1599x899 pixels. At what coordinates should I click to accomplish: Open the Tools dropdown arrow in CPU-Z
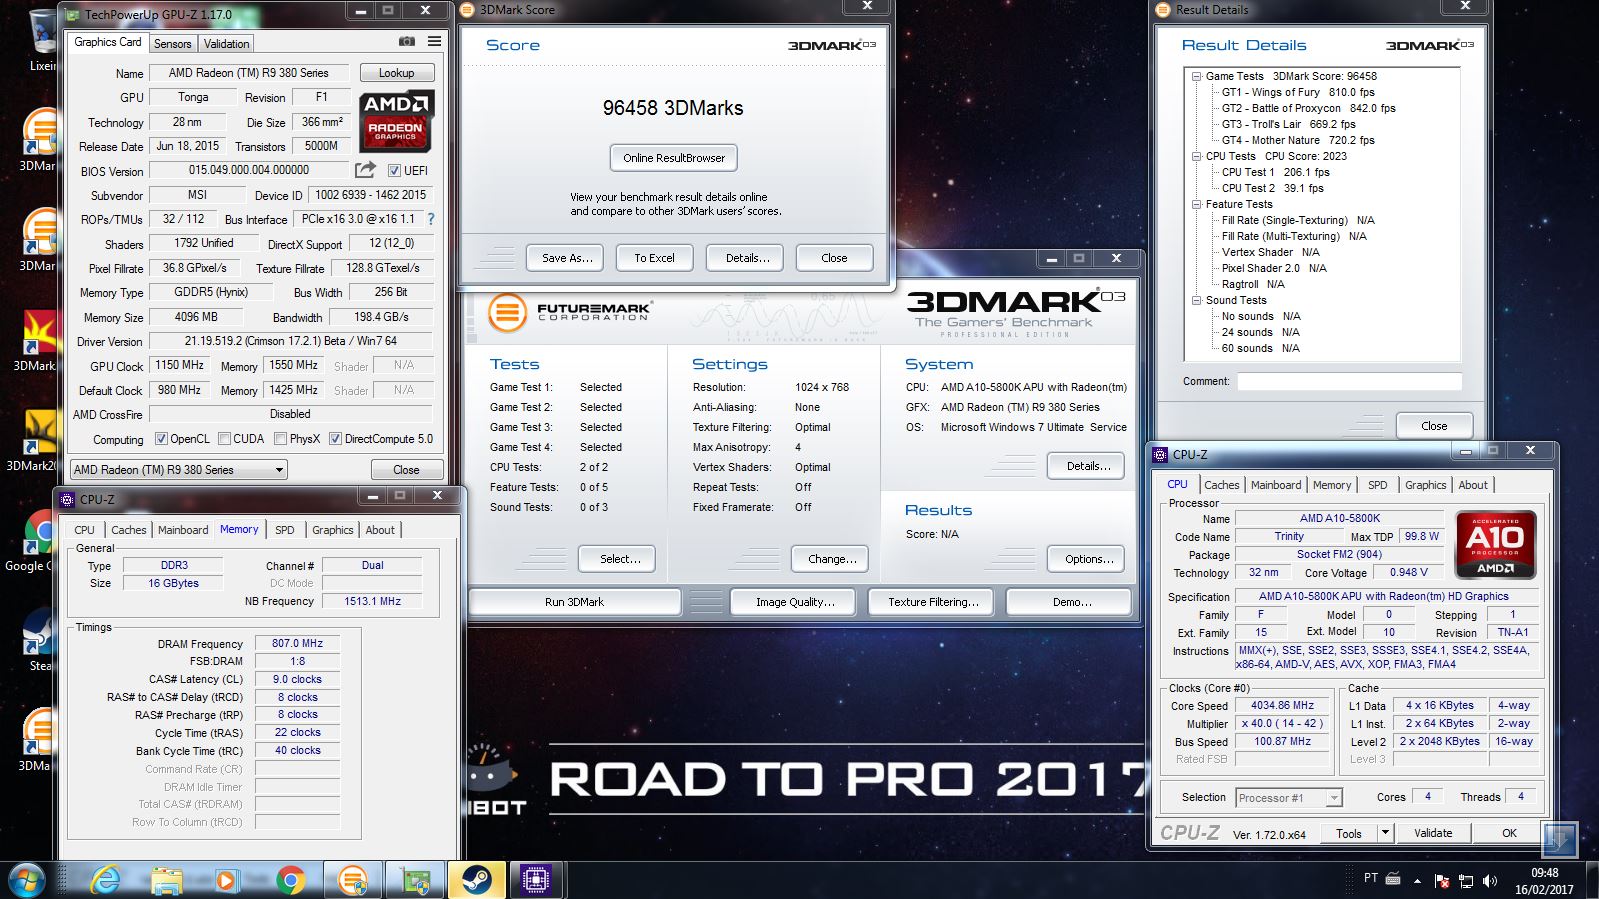pos(1385,832)
